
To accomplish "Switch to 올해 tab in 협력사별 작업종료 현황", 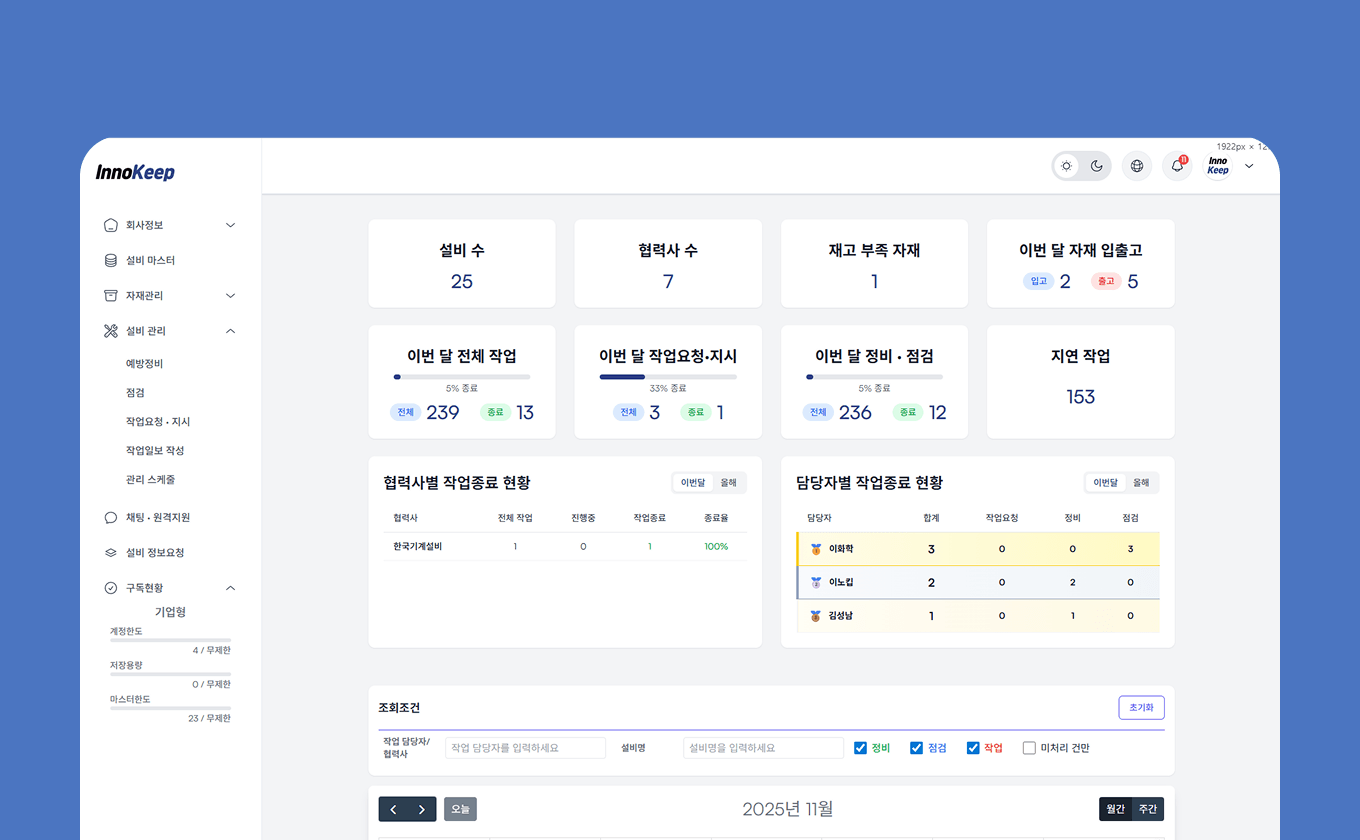I will pyautogui.click(x=728, y=482).
